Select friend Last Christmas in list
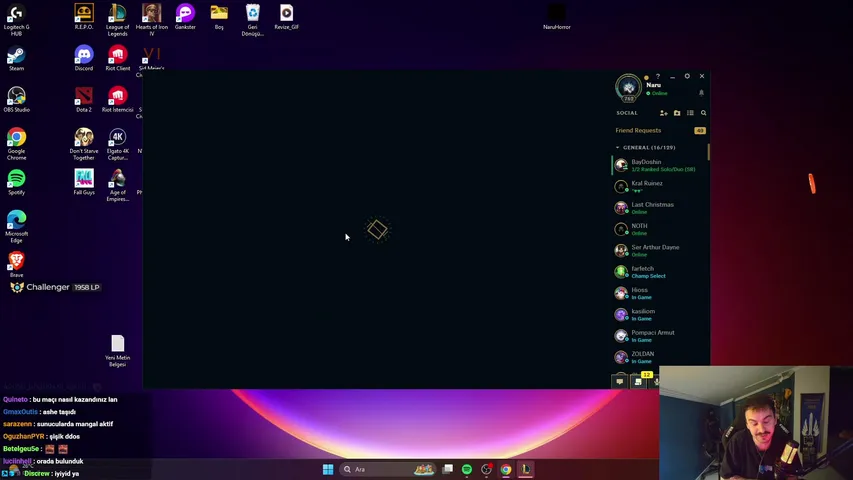The width and height of the screenshot is (853, 480). (x=659, y=207)
